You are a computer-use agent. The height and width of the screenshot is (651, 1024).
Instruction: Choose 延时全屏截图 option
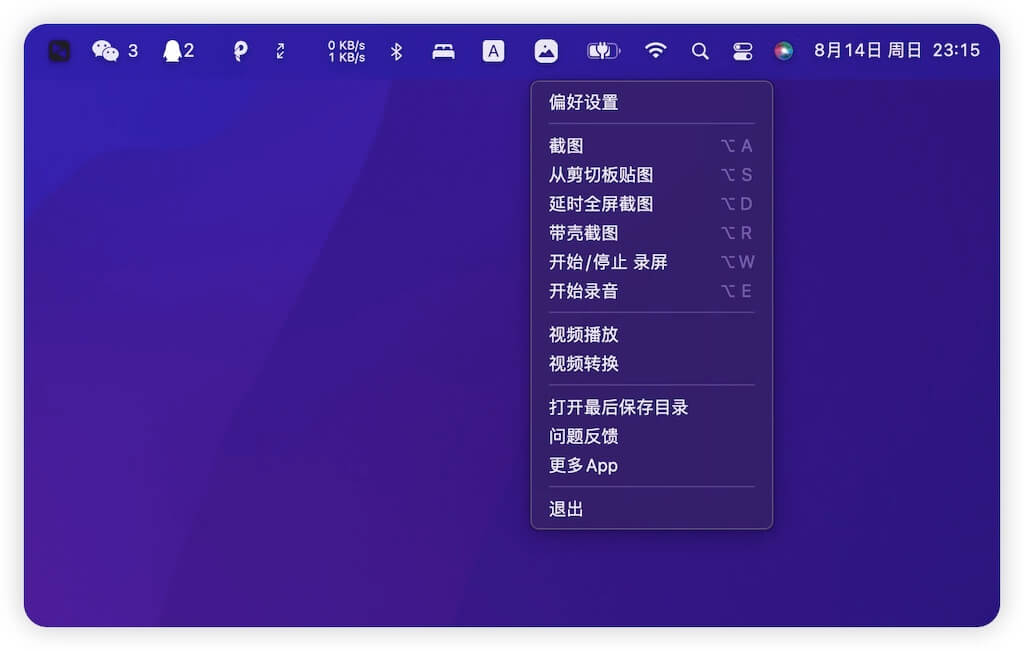click(601, 204)
